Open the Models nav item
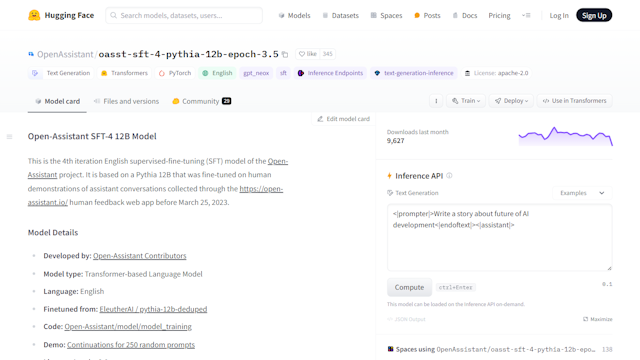 [294, 16]
